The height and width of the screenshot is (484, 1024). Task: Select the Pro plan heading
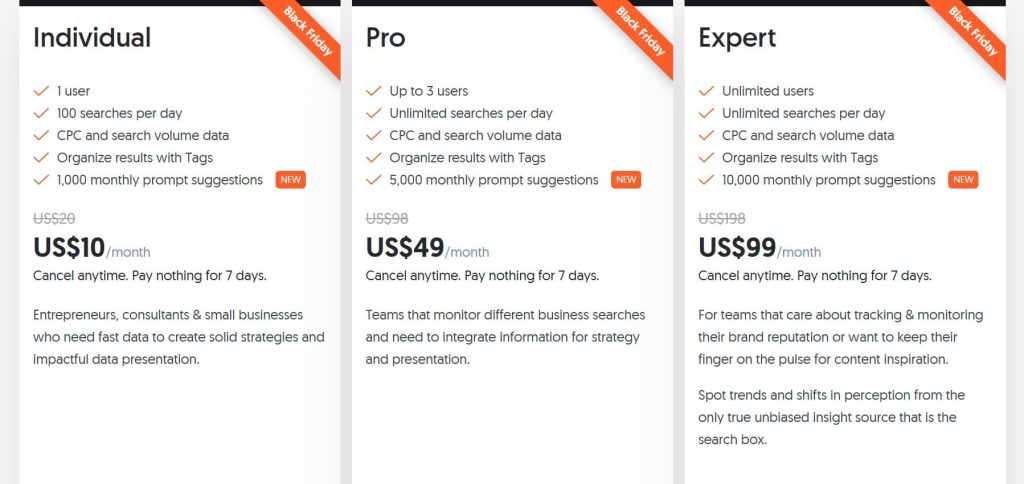click(x=386, y=38)
